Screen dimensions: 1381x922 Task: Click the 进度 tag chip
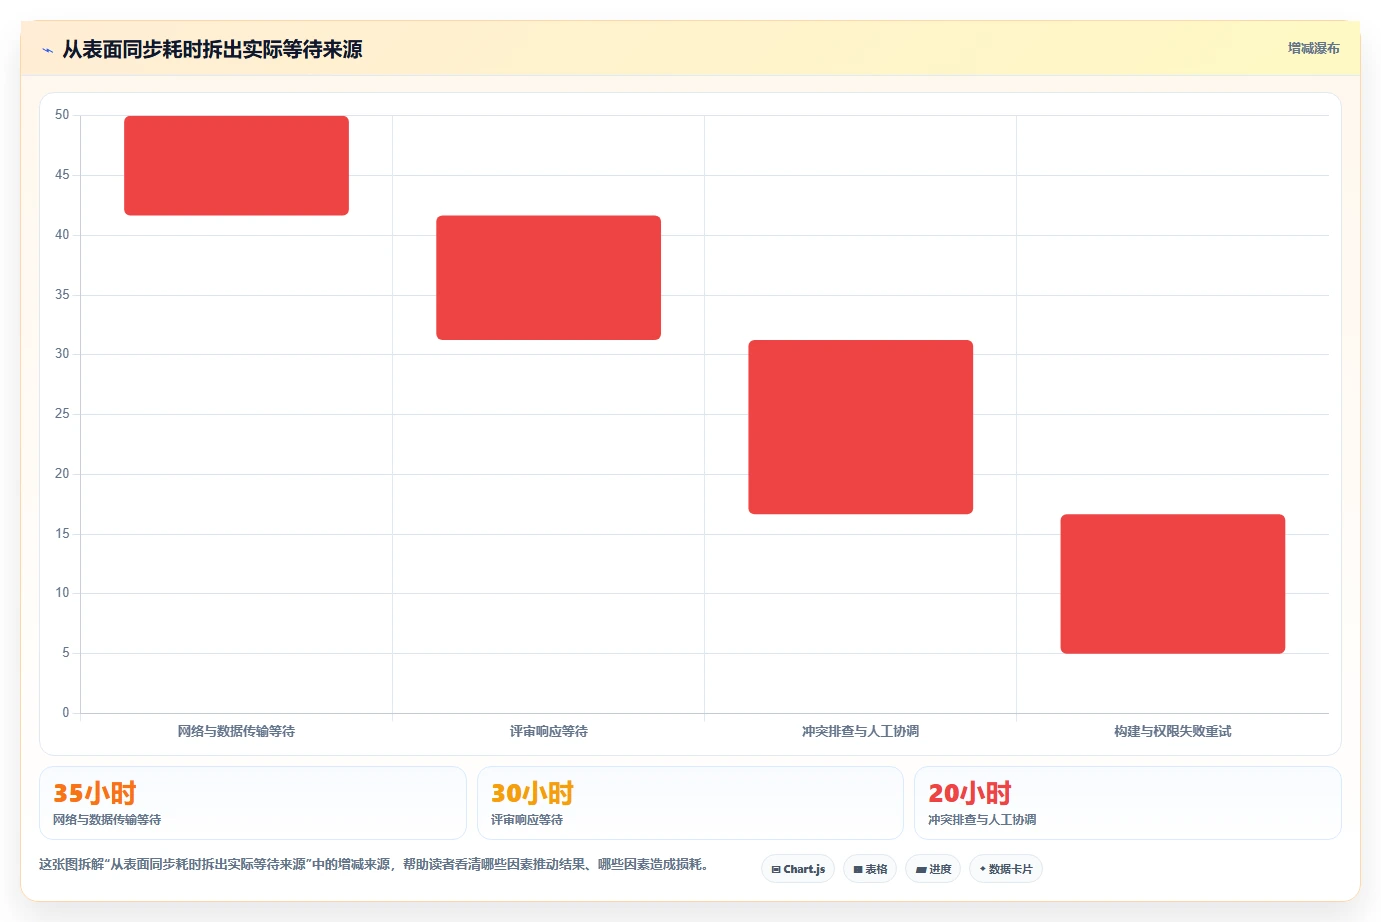[x=933, y=869]
